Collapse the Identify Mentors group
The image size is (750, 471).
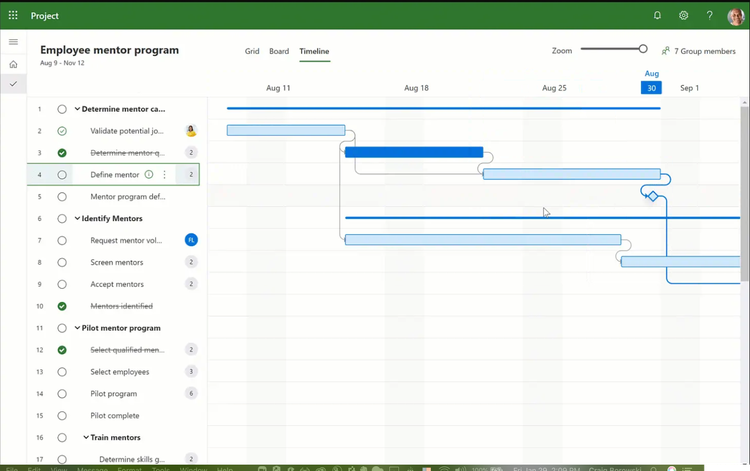coord(77,219)
